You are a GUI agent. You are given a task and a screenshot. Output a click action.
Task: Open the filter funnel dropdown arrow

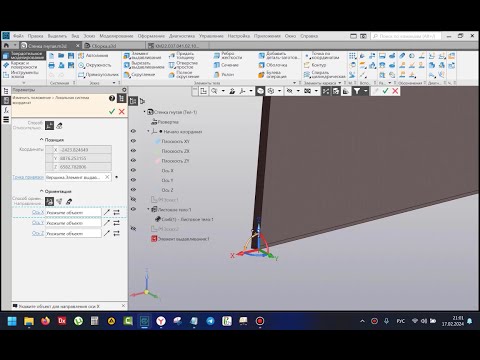(x=365, y=91)
